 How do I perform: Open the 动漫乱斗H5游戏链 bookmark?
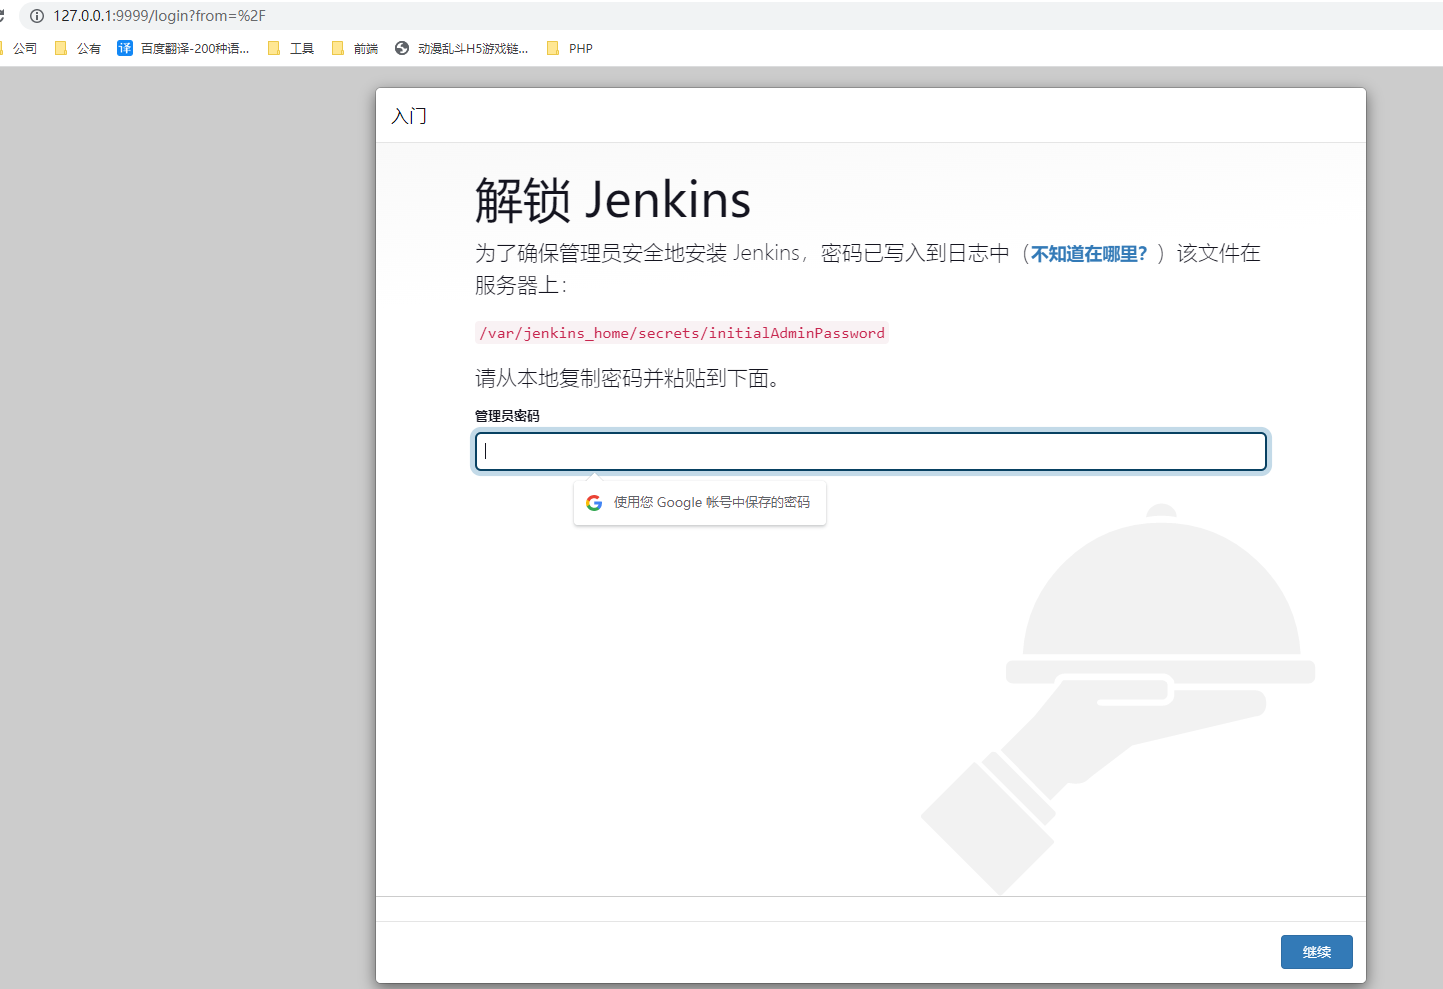pyautogui.click(x=462, y=48)
